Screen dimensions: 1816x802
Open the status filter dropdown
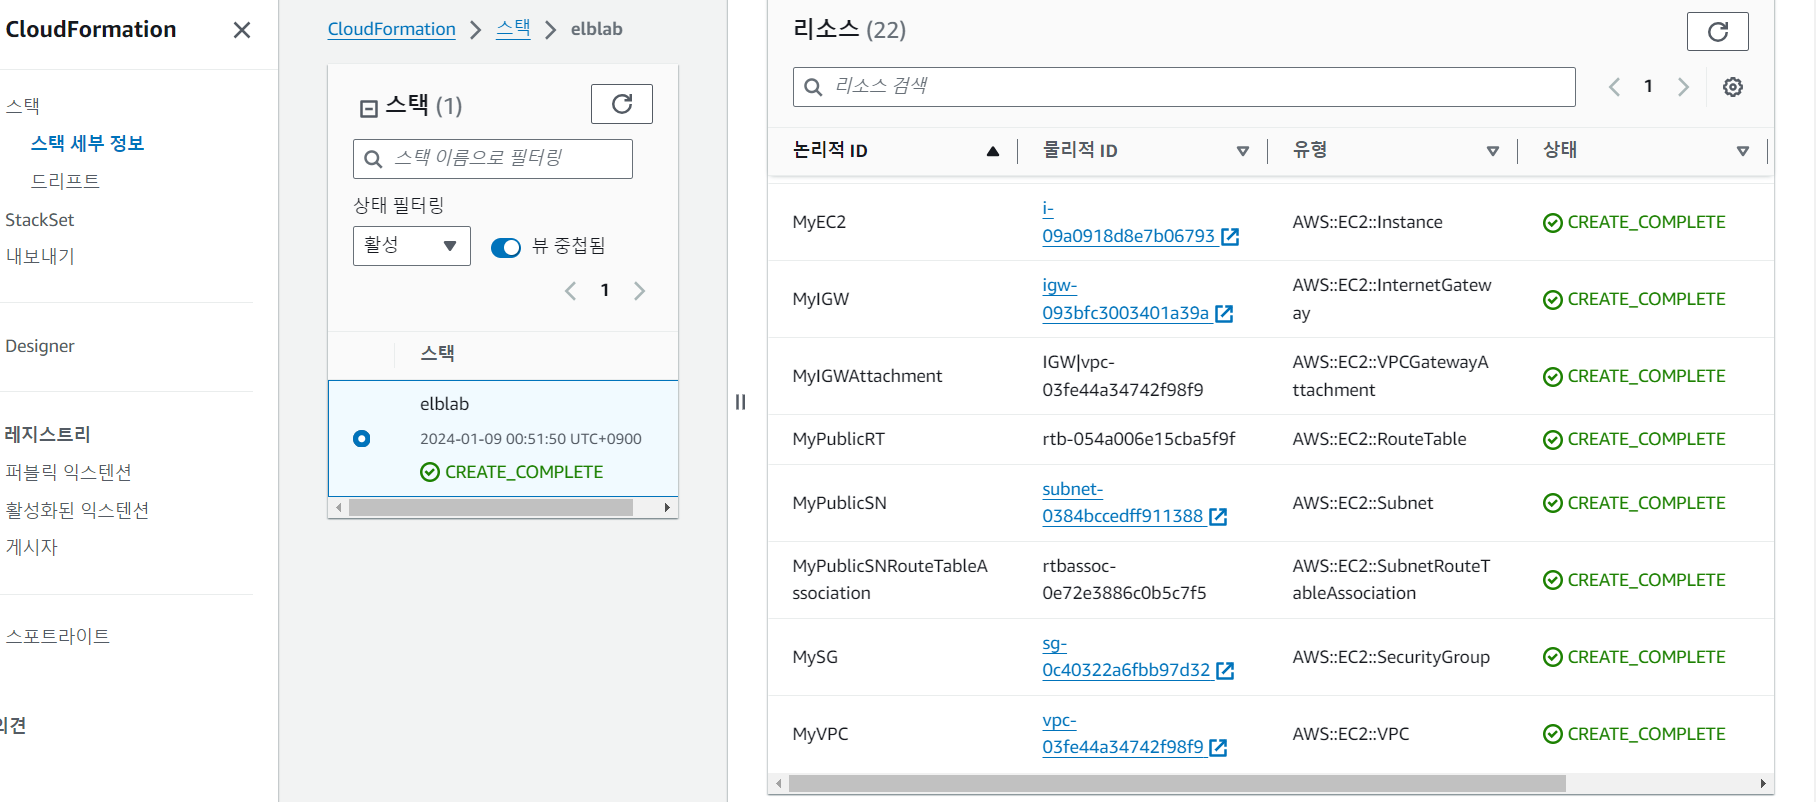412,246
